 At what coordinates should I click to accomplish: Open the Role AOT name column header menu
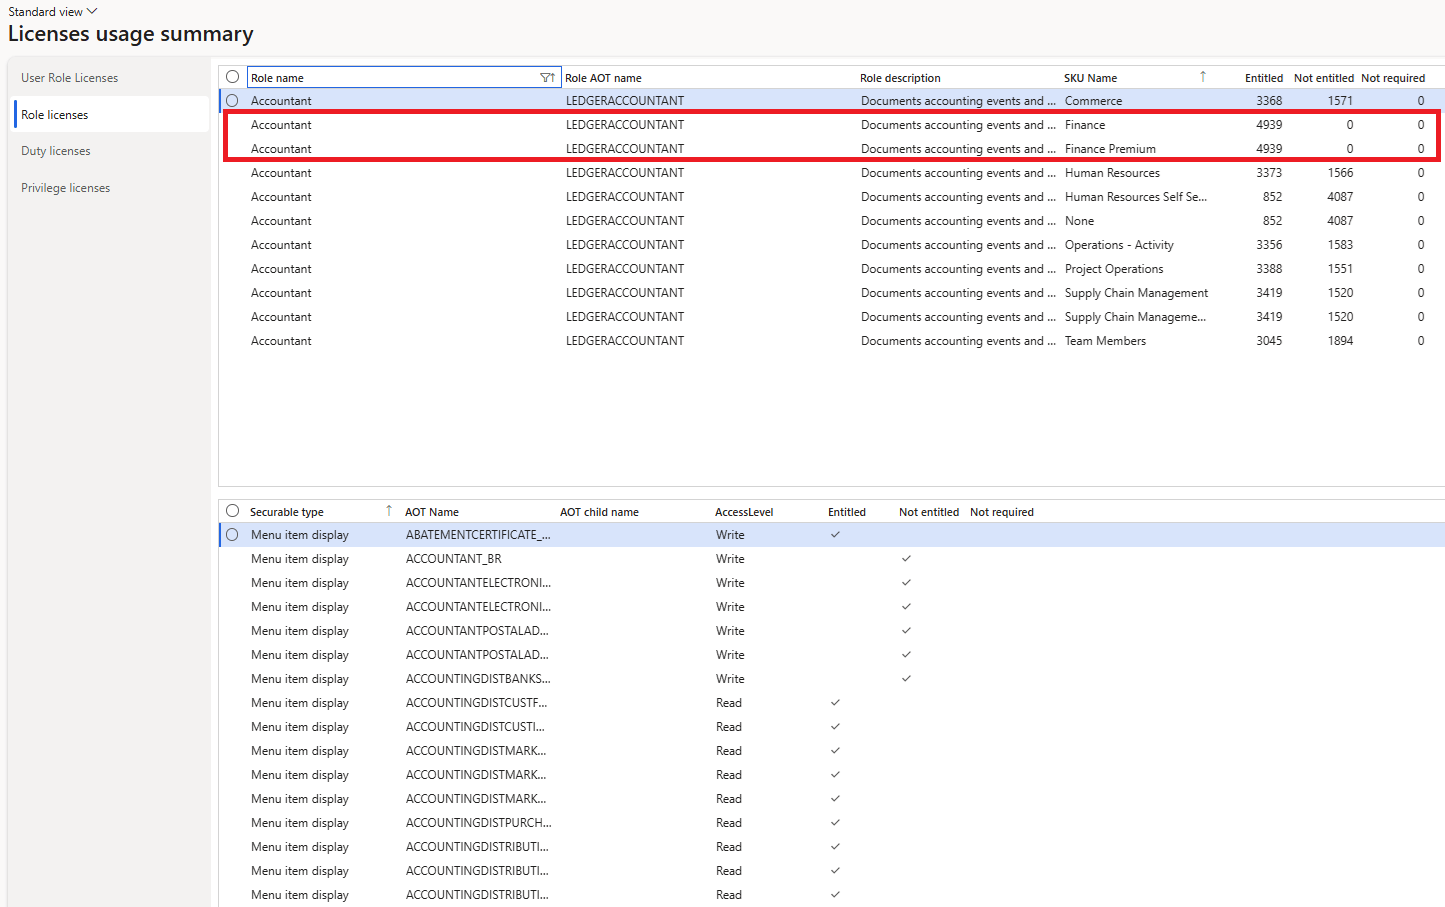pyautogui.click(x=604, y=78)
